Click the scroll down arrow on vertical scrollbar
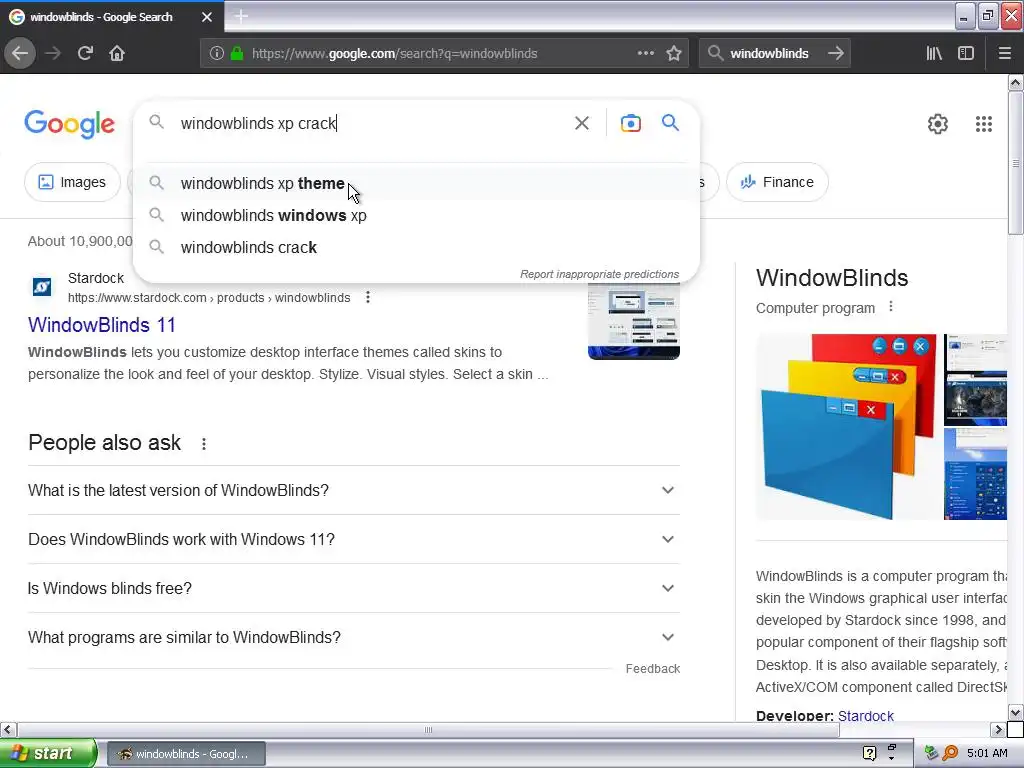1024x768 pixels. 1016,712
